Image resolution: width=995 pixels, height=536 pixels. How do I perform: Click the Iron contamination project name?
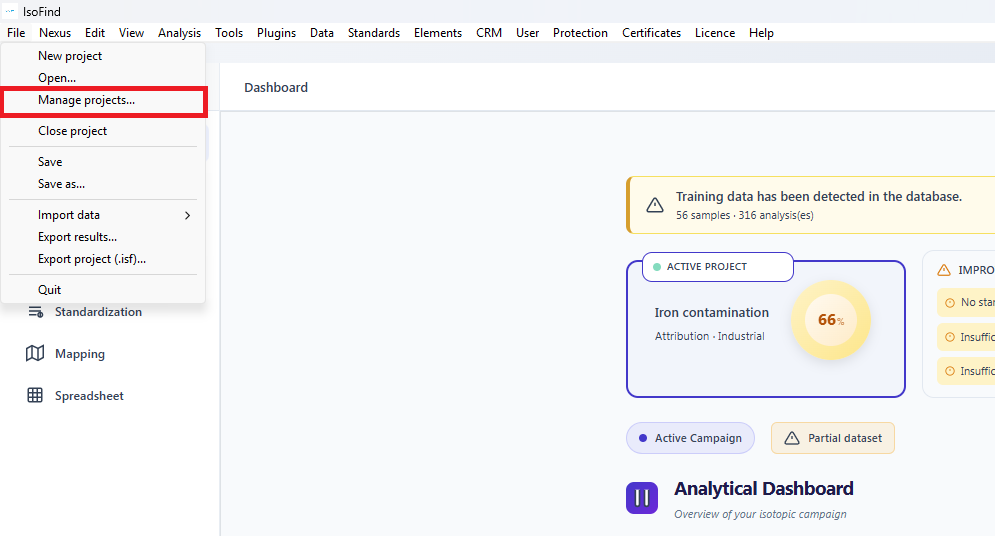point(711,313)
